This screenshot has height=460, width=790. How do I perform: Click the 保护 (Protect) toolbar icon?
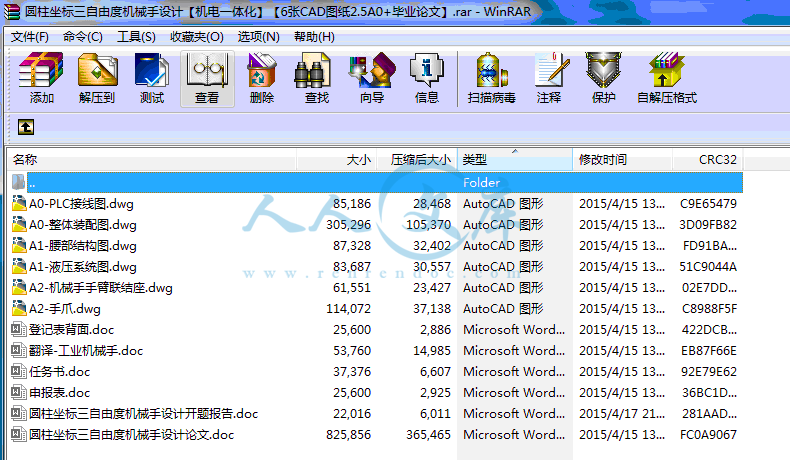604,78
